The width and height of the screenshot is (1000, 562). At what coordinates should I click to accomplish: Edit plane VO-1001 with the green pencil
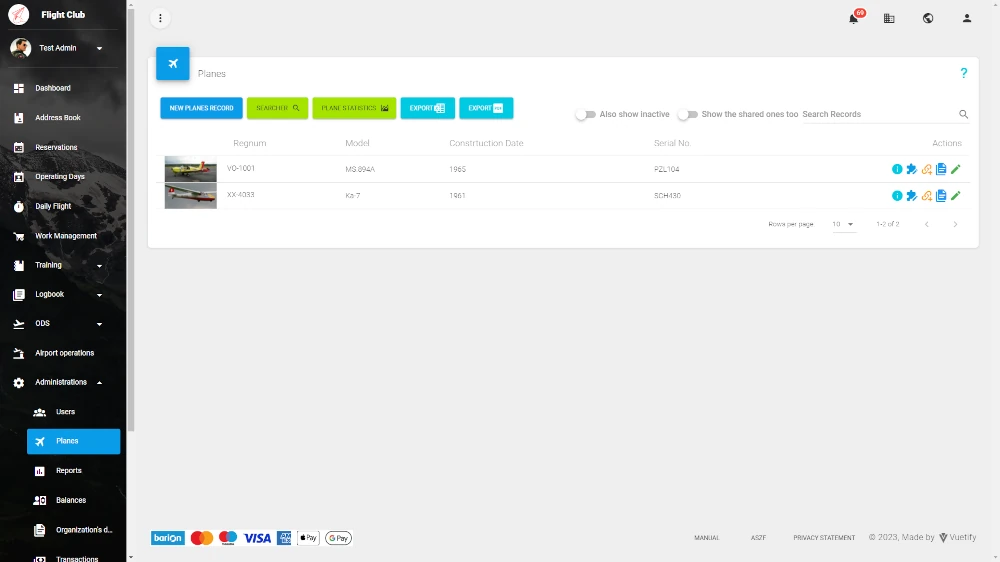click(x=955, y=169)
